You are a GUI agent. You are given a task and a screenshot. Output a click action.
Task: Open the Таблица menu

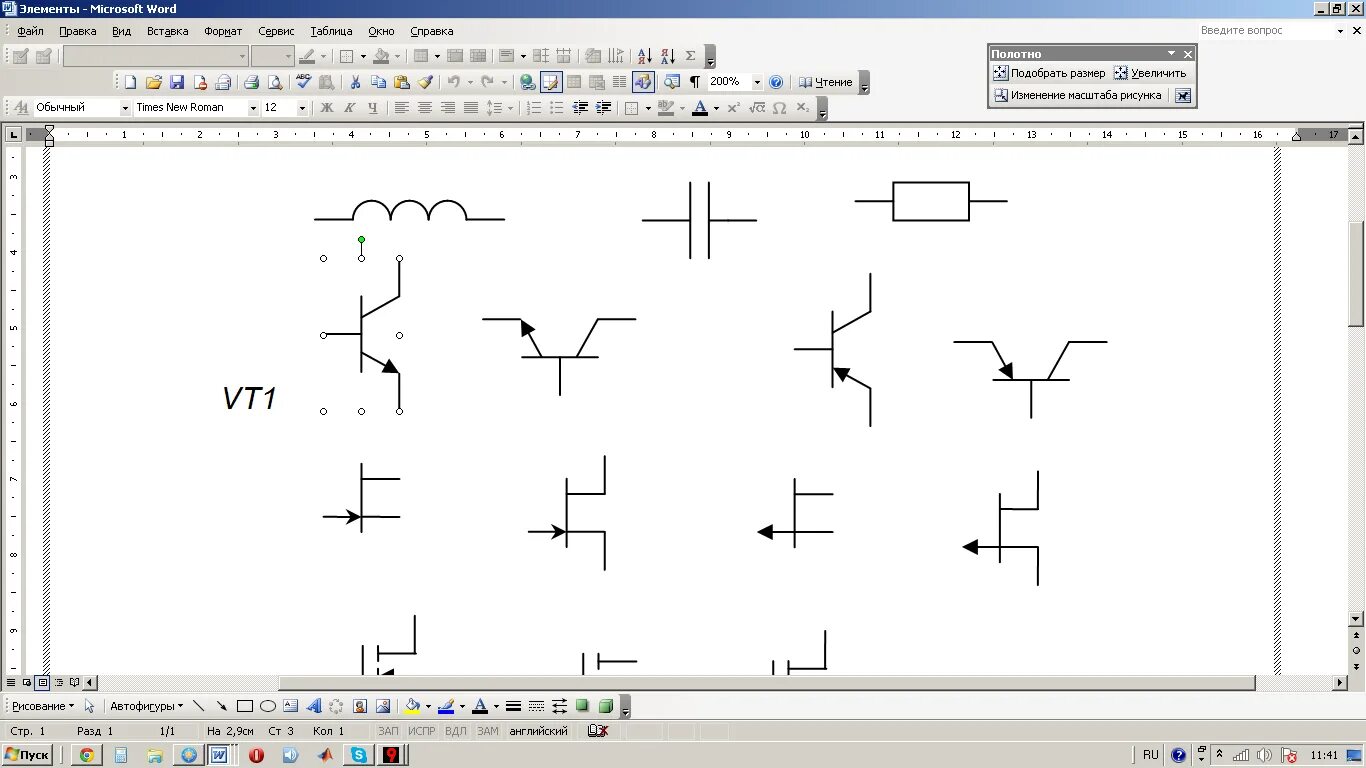331,31
